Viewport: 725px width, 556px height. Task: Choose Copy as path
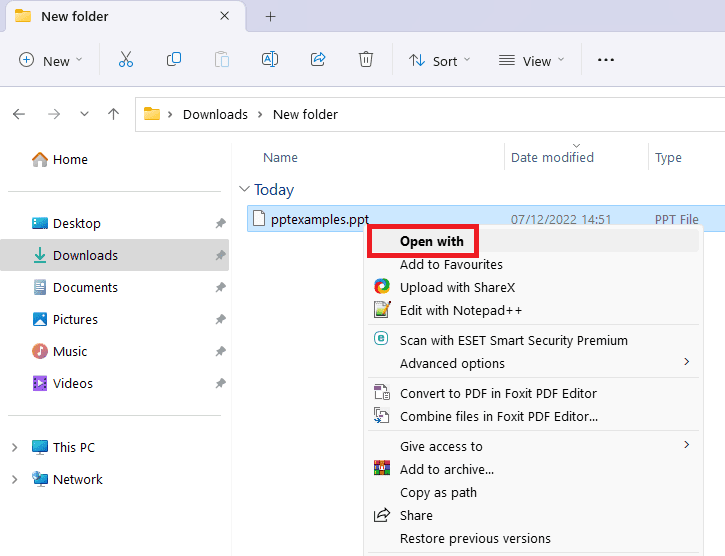[534, 493]
